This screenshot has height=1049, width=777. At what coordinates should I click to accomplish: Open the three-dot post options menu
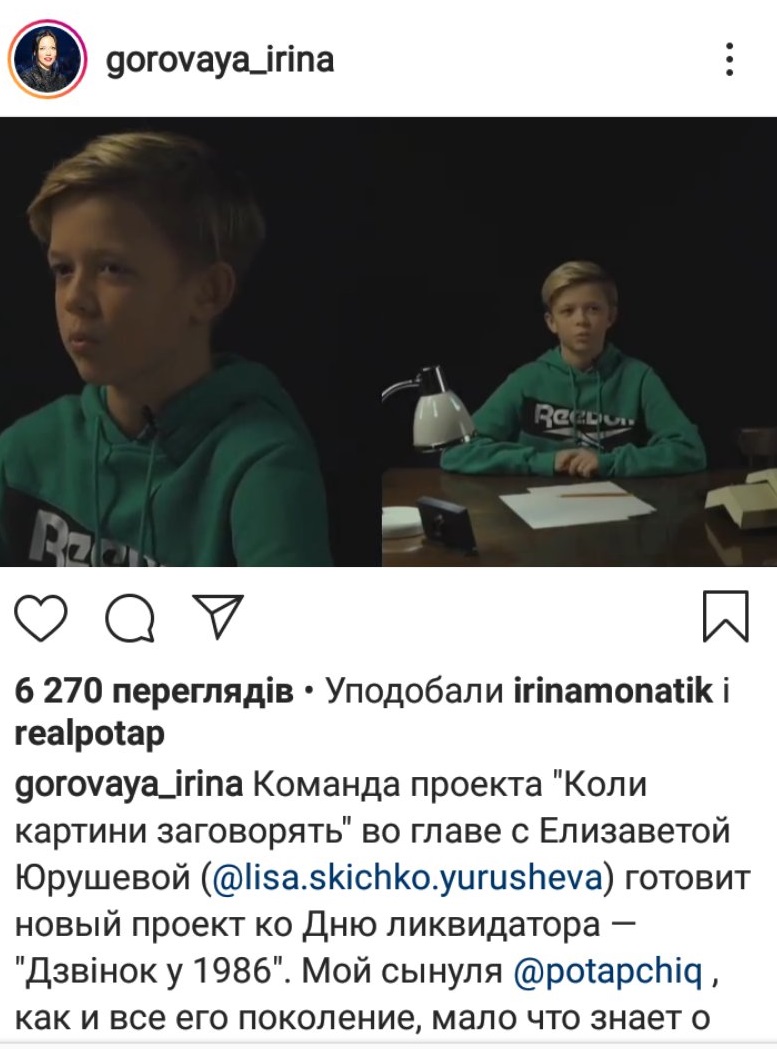tap(729, 60)
